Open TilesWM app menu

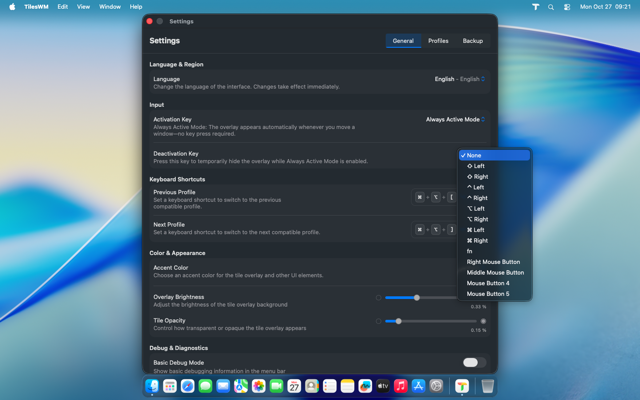click(36, 7)
